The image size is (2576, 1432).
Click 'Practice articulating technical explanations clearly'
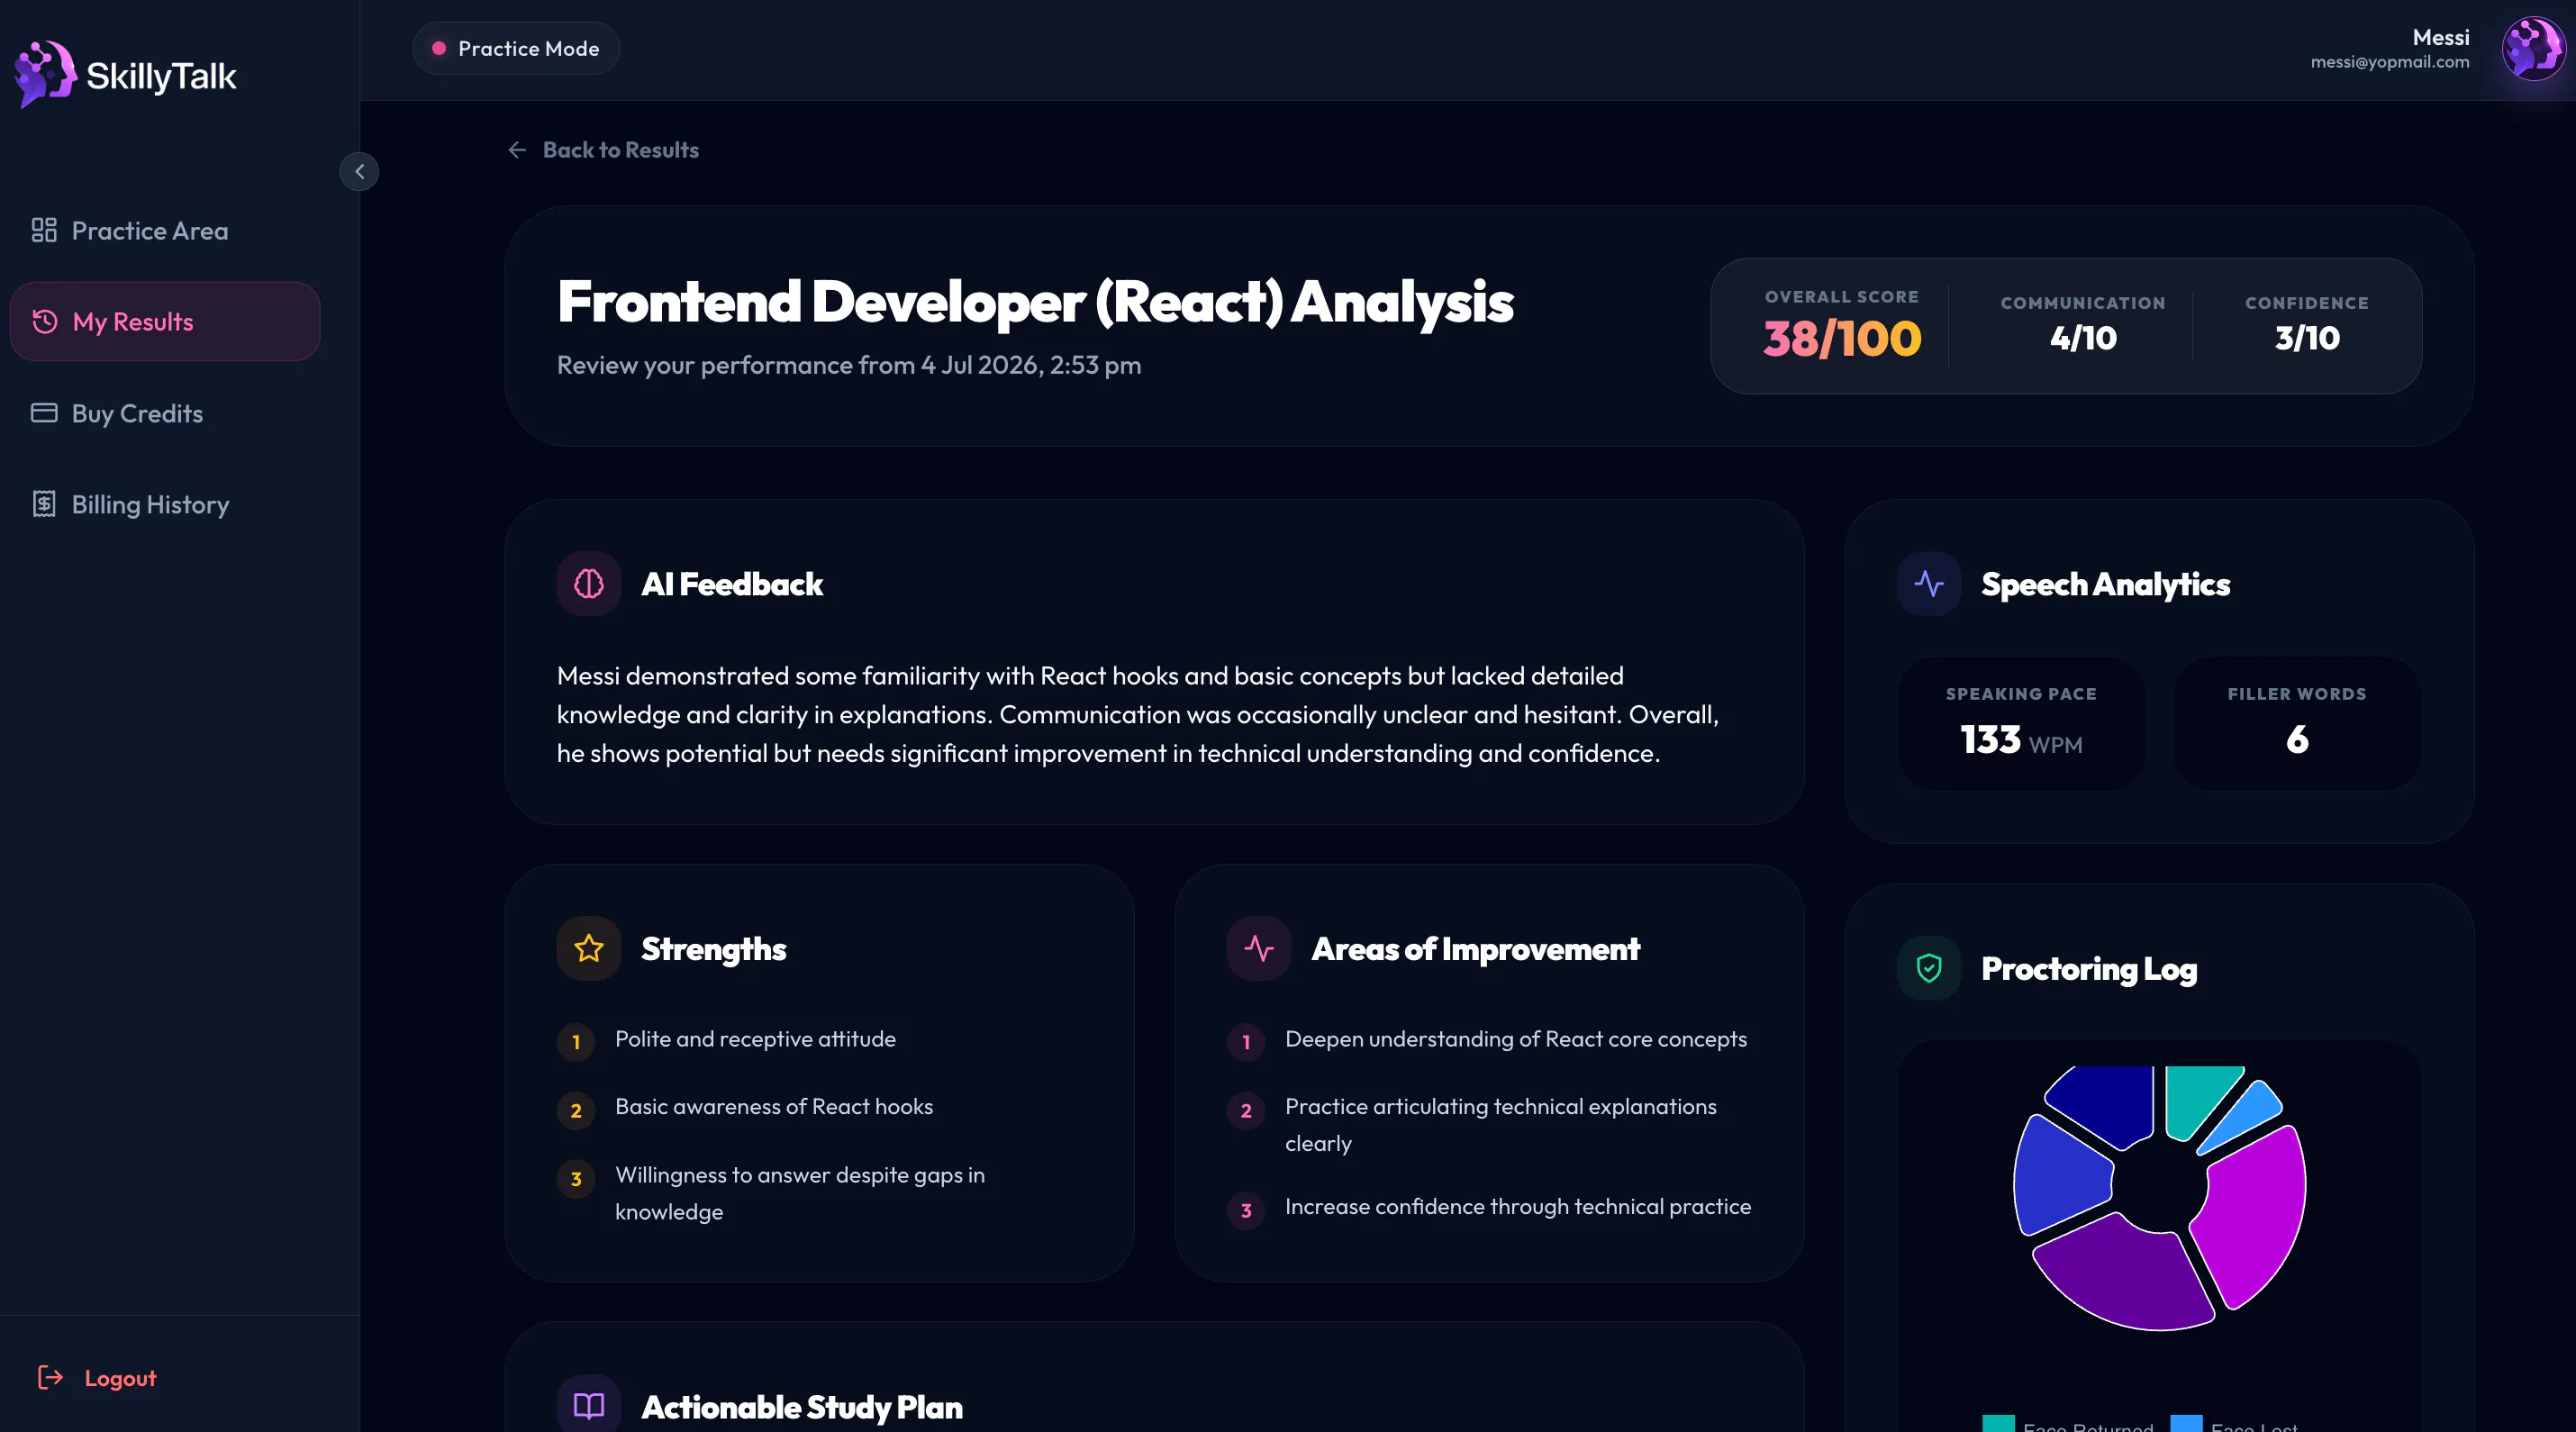(x=1501, y=1125)
